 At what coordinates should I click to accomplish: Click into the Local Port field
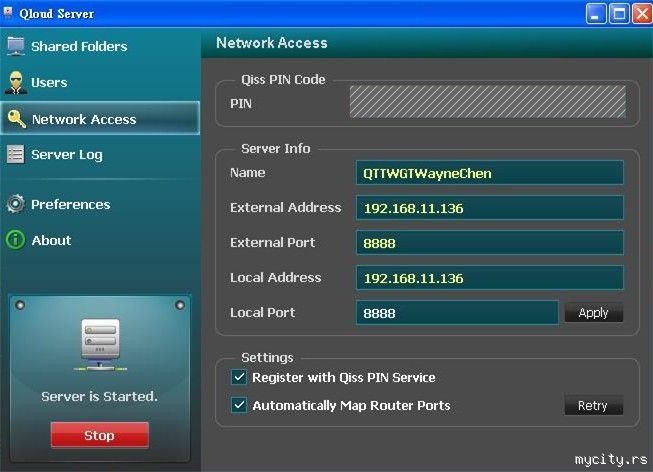click(457, 313)
